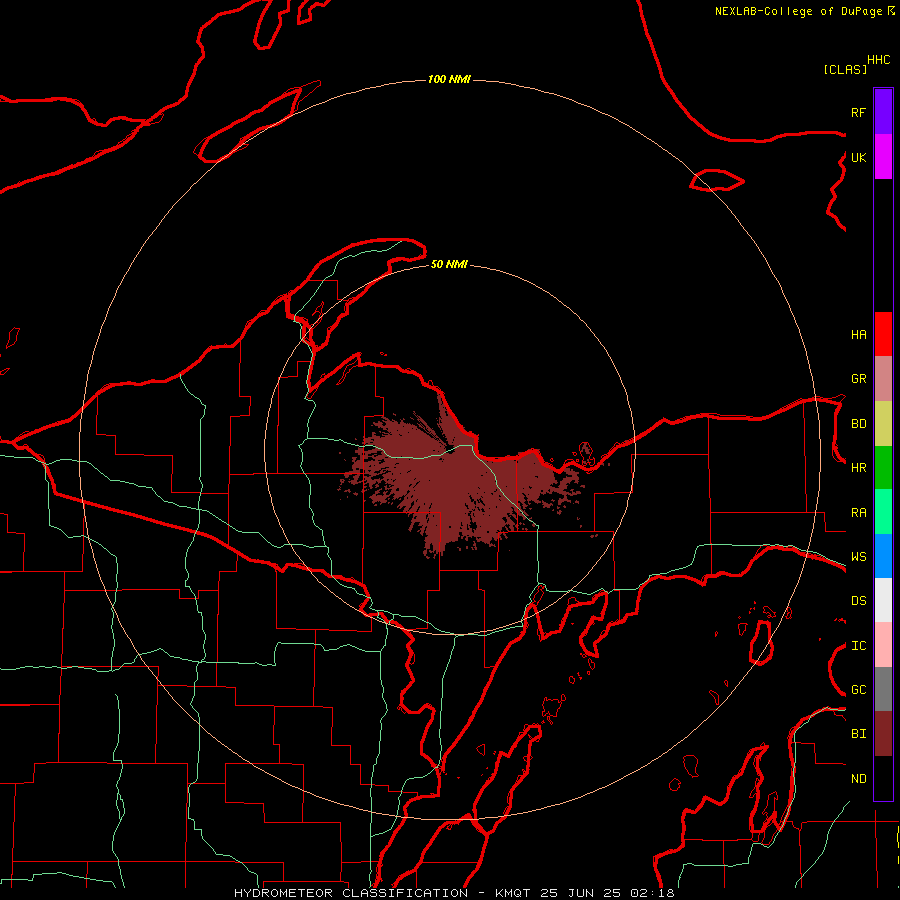Click the BI legend label

(859, 734)
